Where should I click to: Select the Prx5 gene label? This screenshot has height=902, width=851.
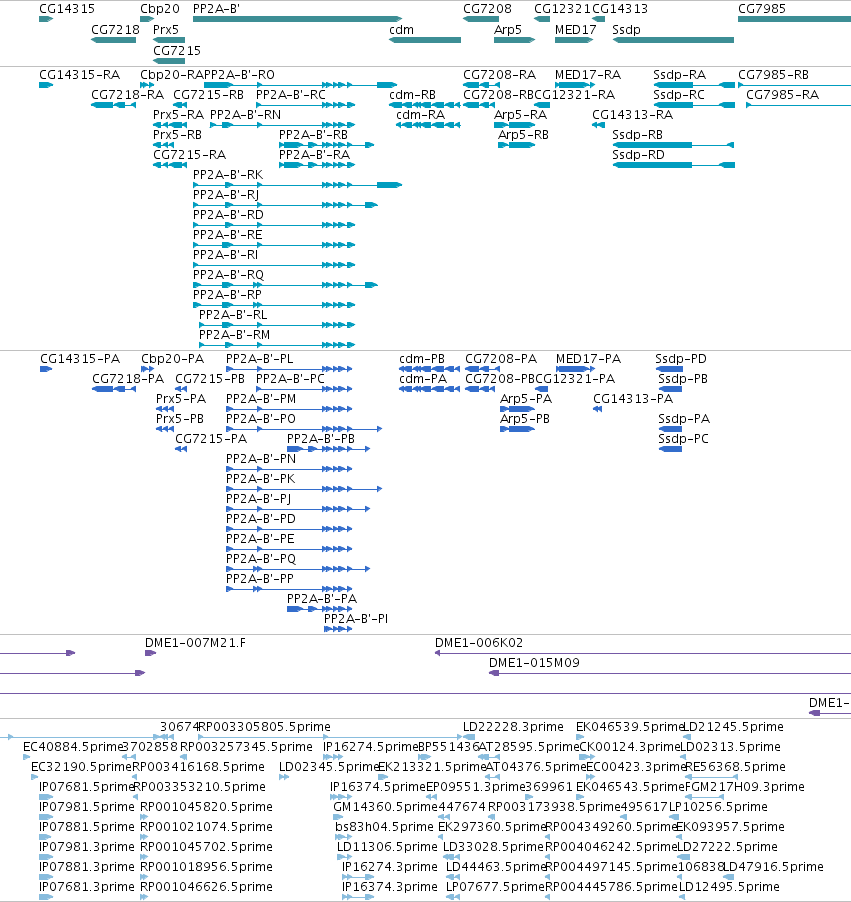coord(166,29)
